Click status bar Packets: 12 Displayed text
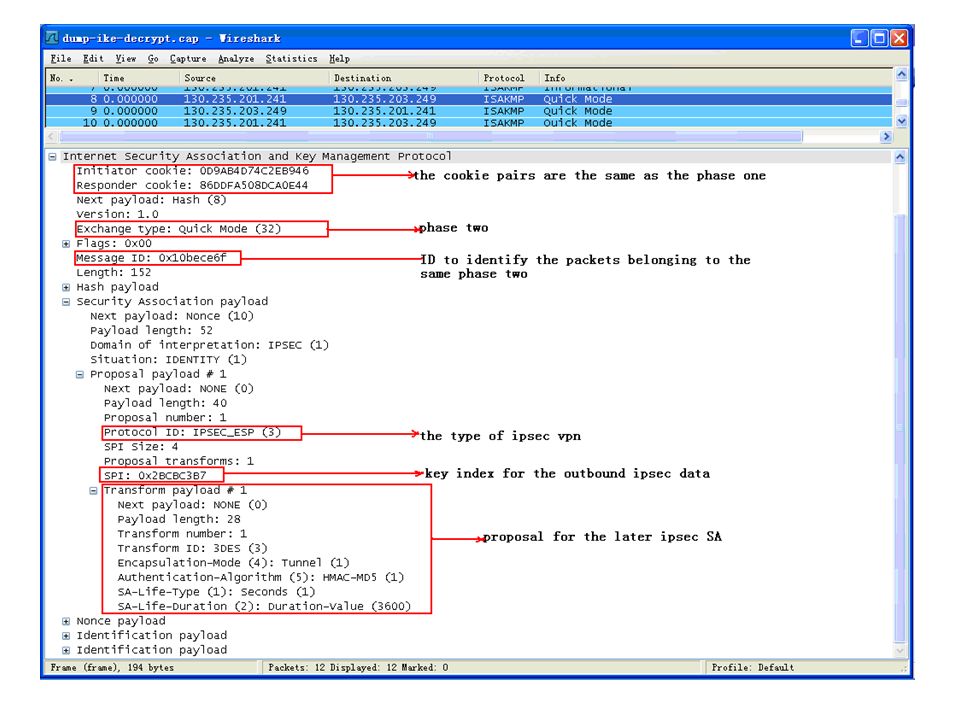 358,667
